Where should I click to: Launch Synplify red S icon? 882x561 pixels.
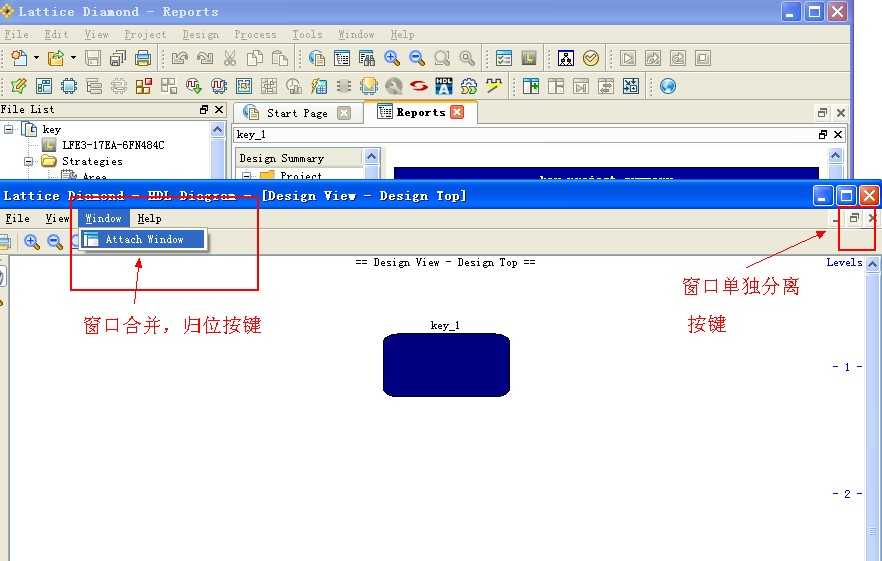click(x=419, y=86)
